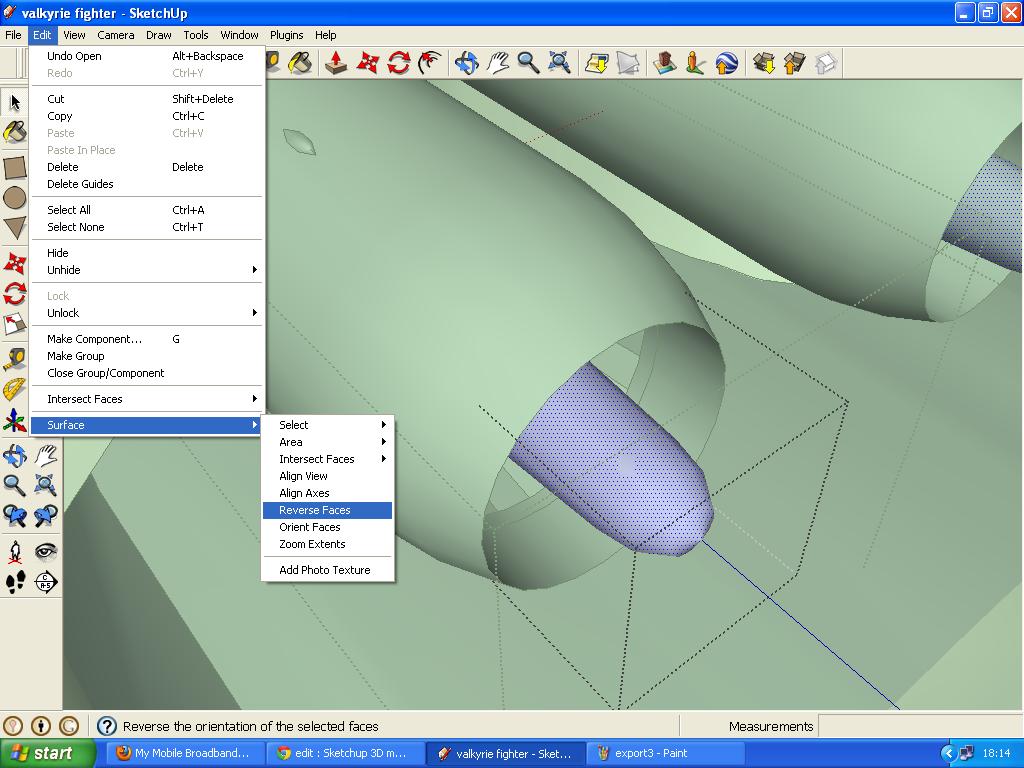
Task: Click the Share Model icon
Action: (794, 63)
